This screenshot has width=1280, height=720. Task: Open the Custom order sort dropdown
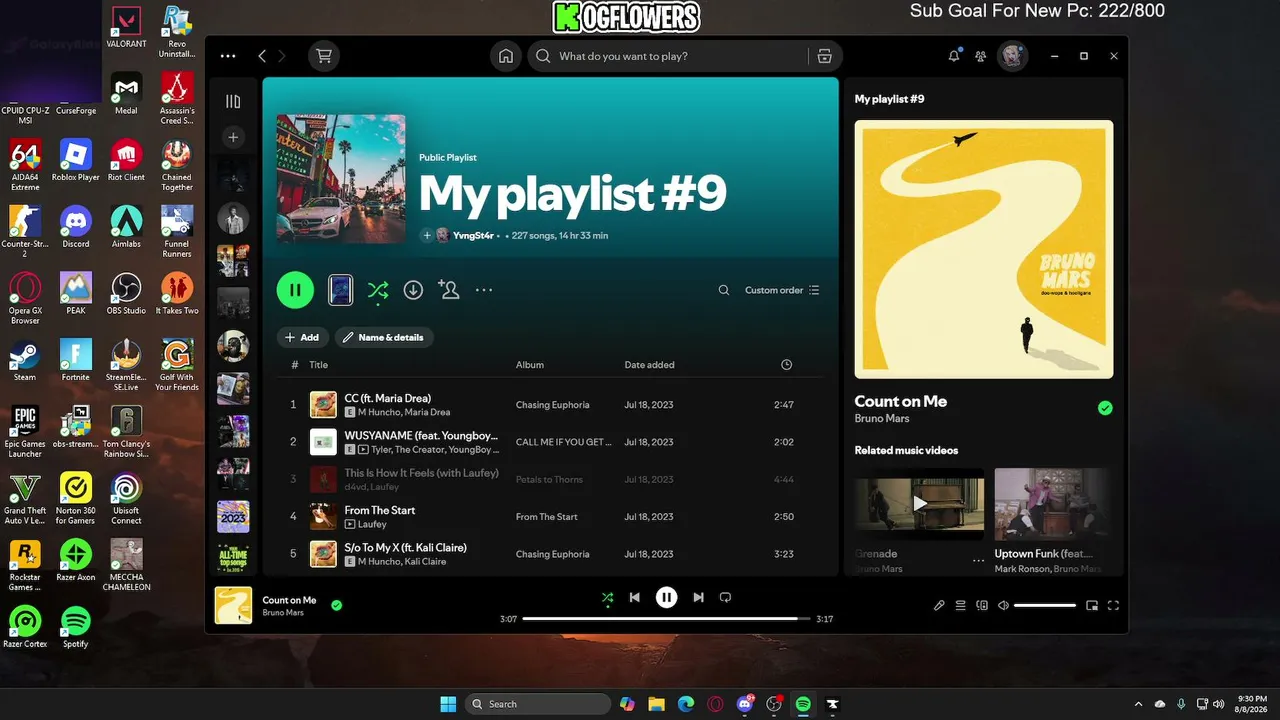(x=782, y=290)
